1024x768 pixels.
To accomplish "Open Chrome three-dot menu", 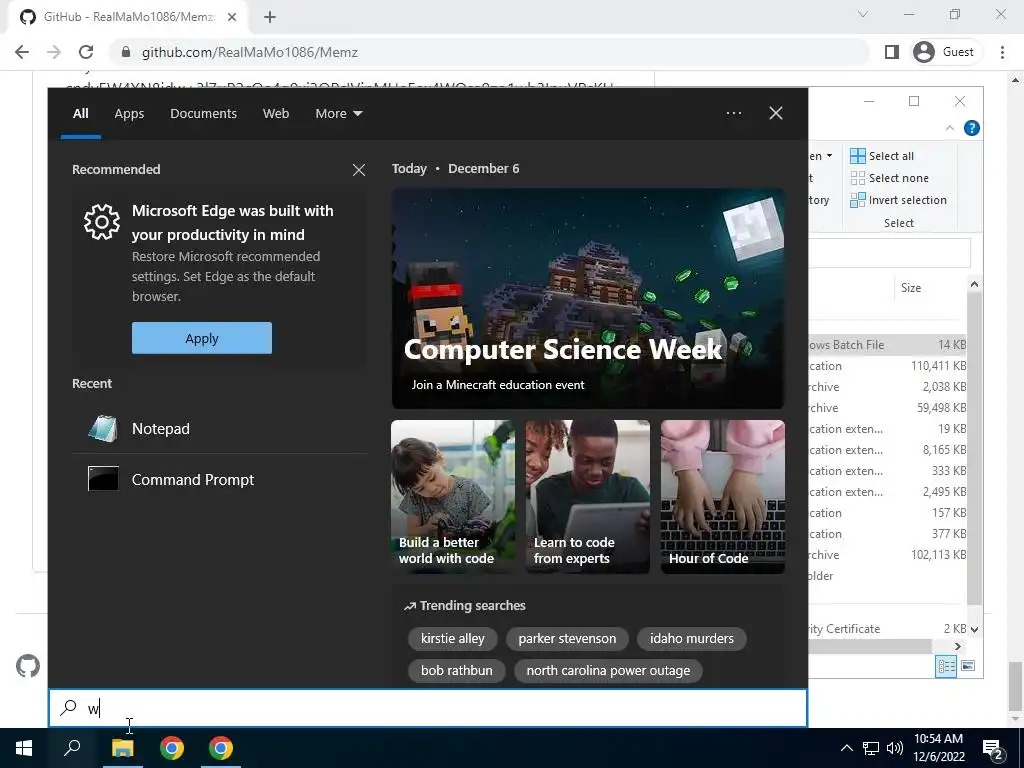I will 1002,52.
